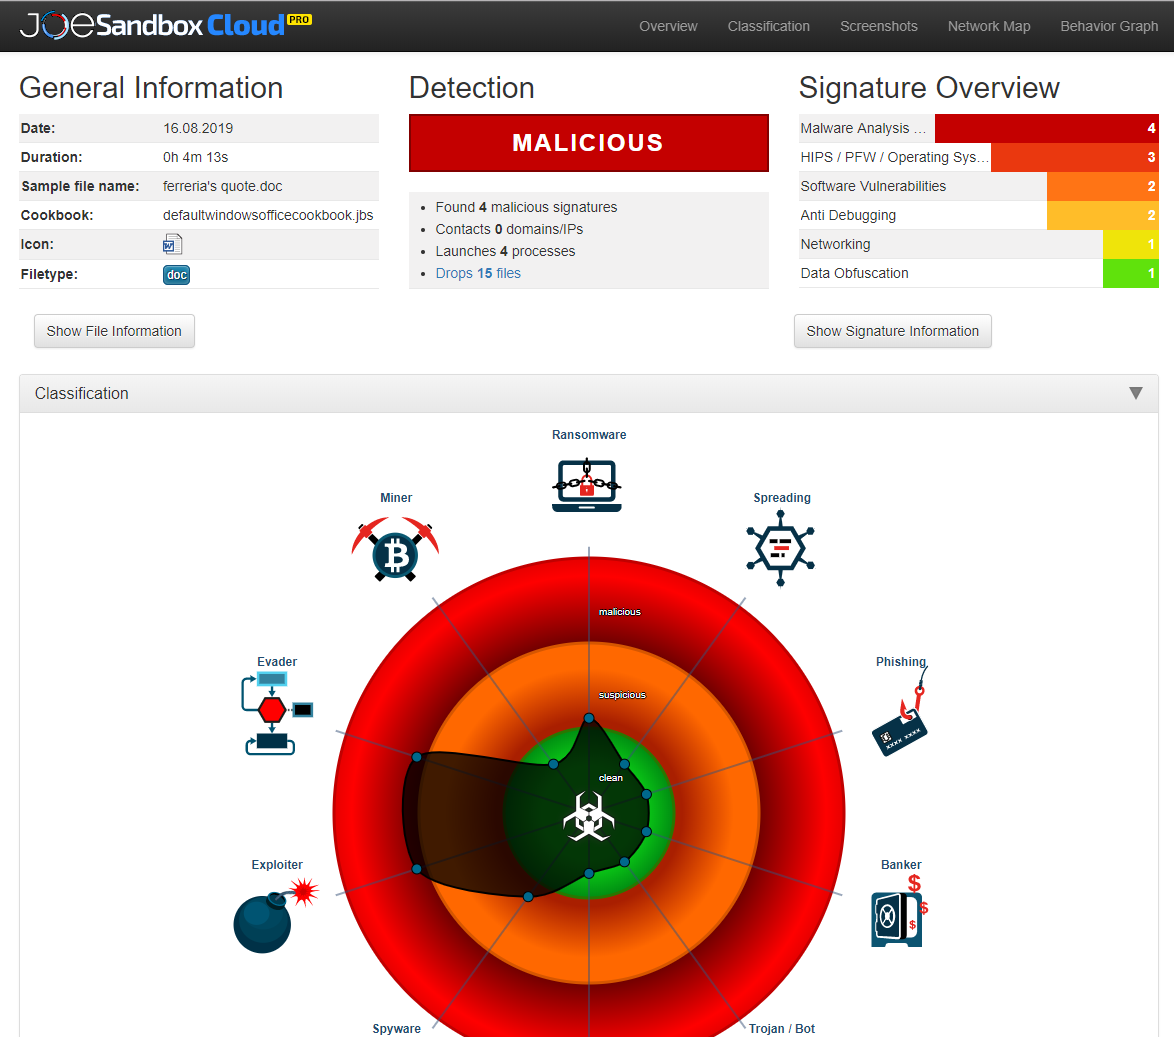Open the Drops 15 files link
1174x1037 pixels.
point(478,272)
